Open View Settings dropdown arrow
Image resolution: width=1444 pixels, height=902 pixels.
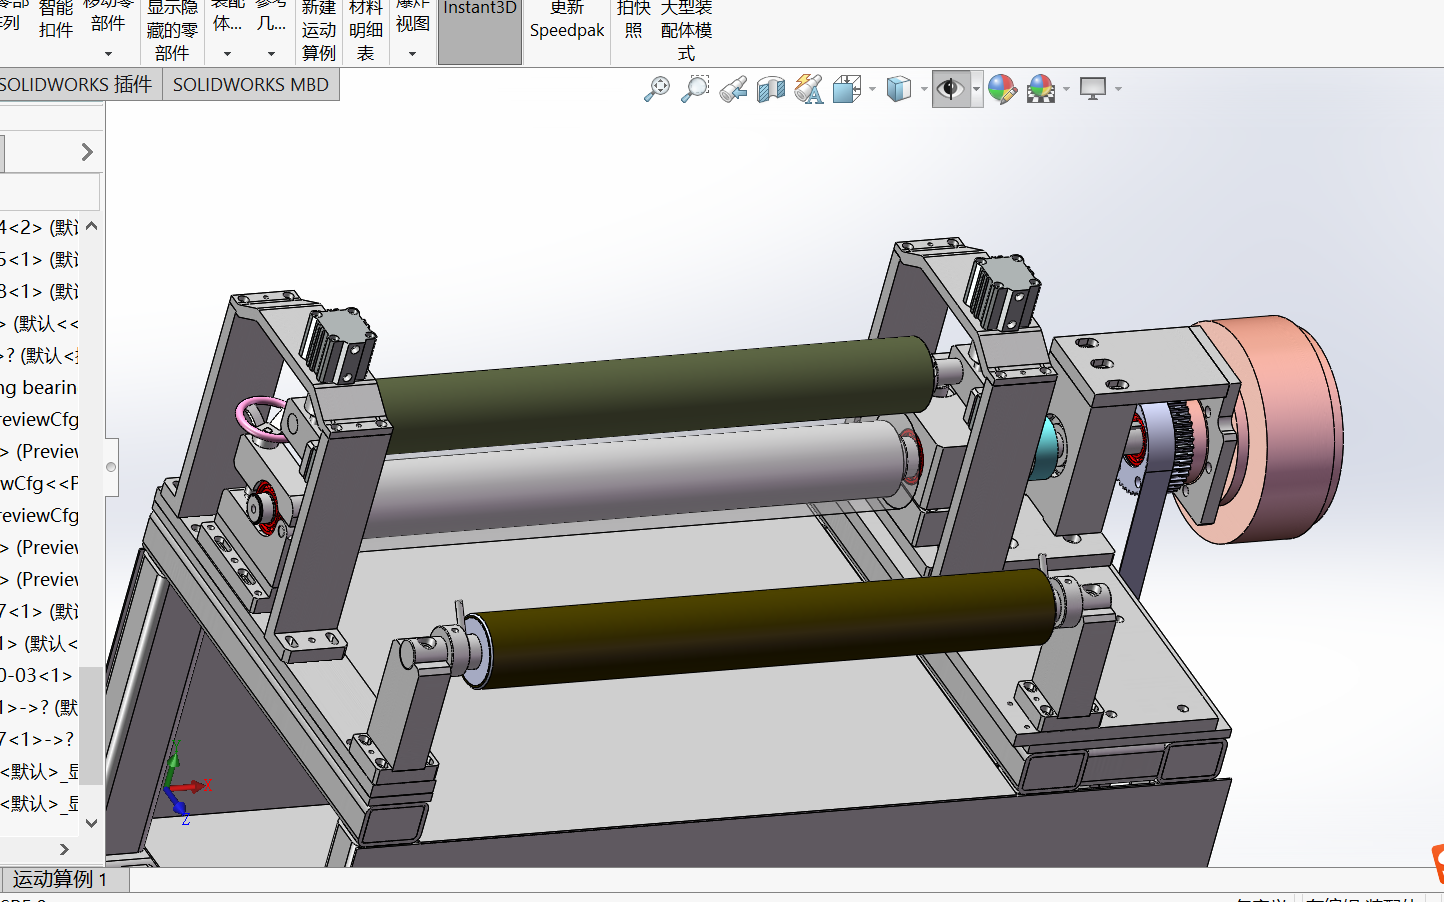[1118, 89]
